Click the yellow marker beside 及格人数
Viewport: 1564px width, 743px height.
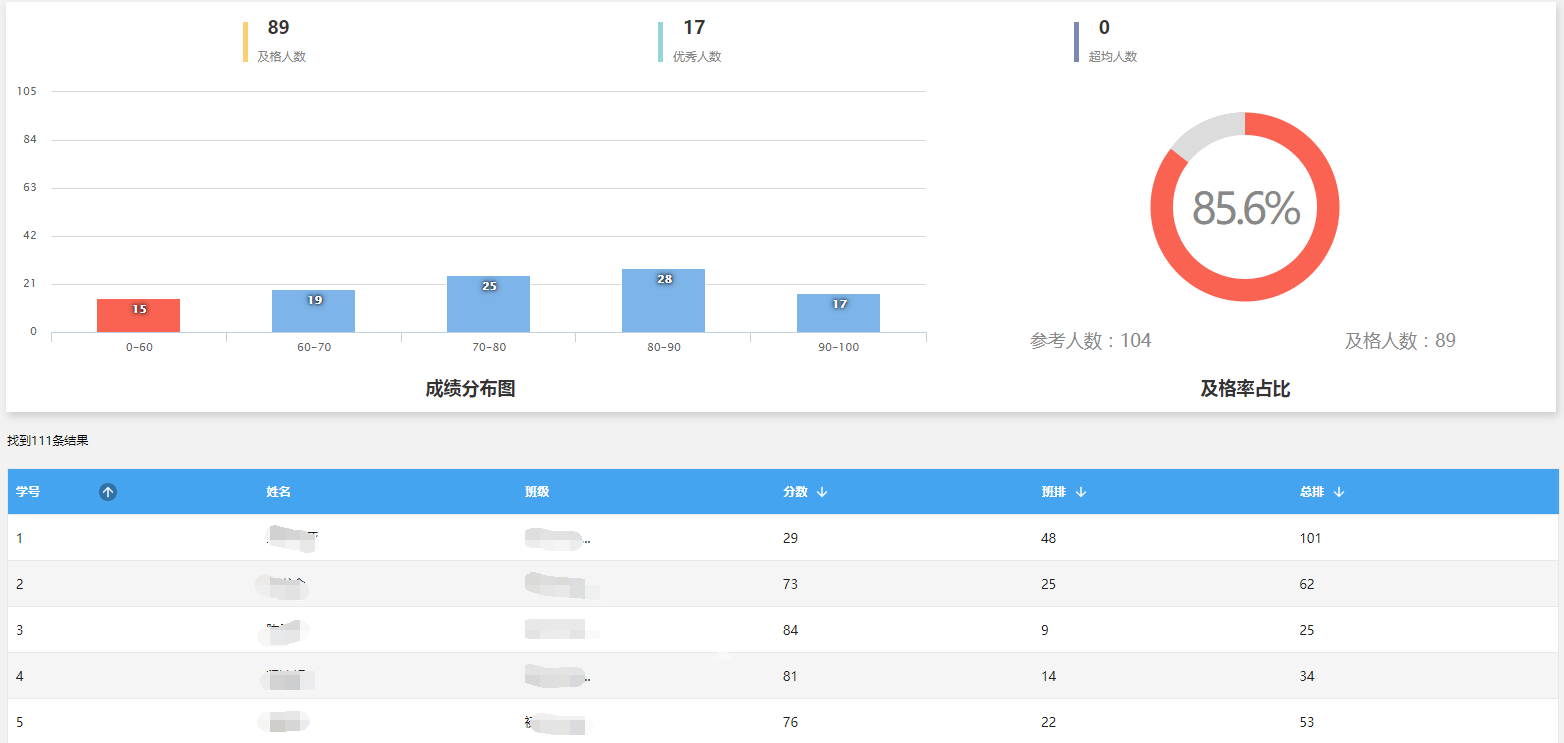(245, 42)
